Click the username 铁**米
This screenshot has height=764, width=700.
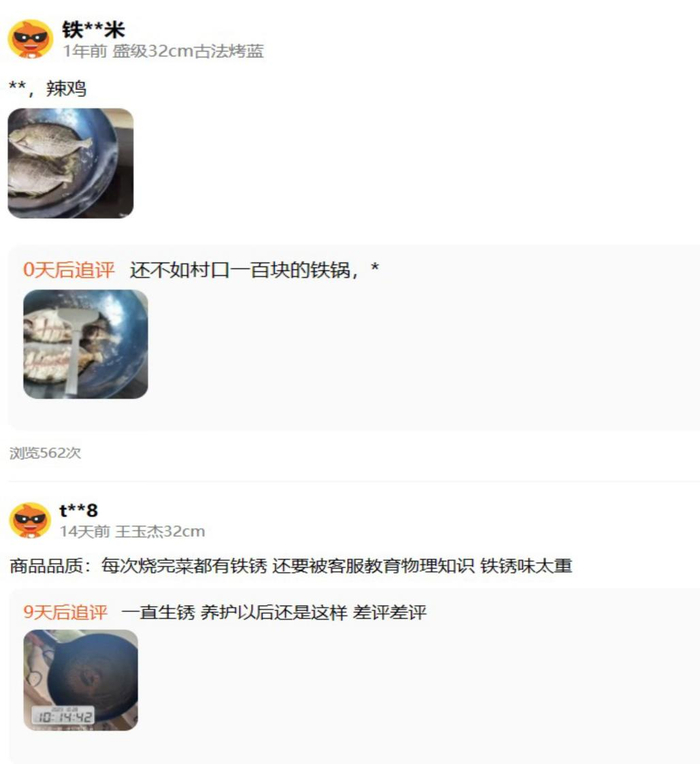[94, 30]
